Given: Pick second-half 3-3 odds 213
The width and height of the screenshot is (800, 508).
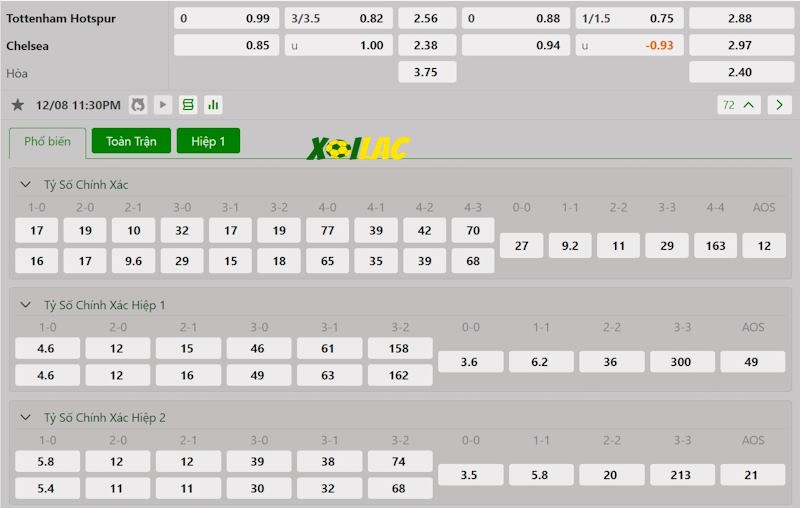Looking at the screenshot, I should click(x=682, y=475).
